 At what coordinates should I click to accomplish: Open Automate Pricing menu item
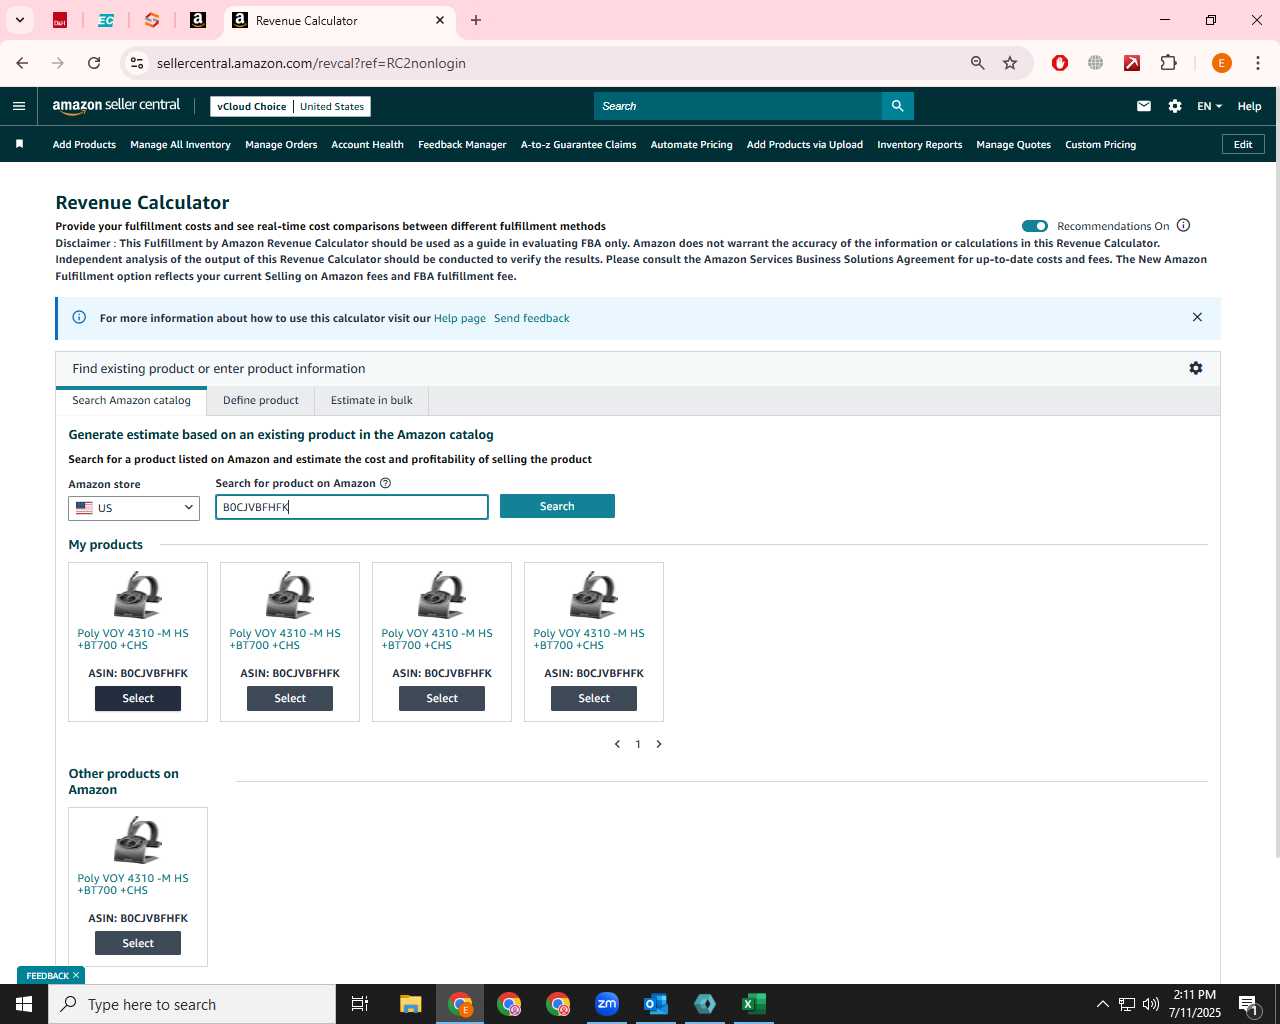691,144
